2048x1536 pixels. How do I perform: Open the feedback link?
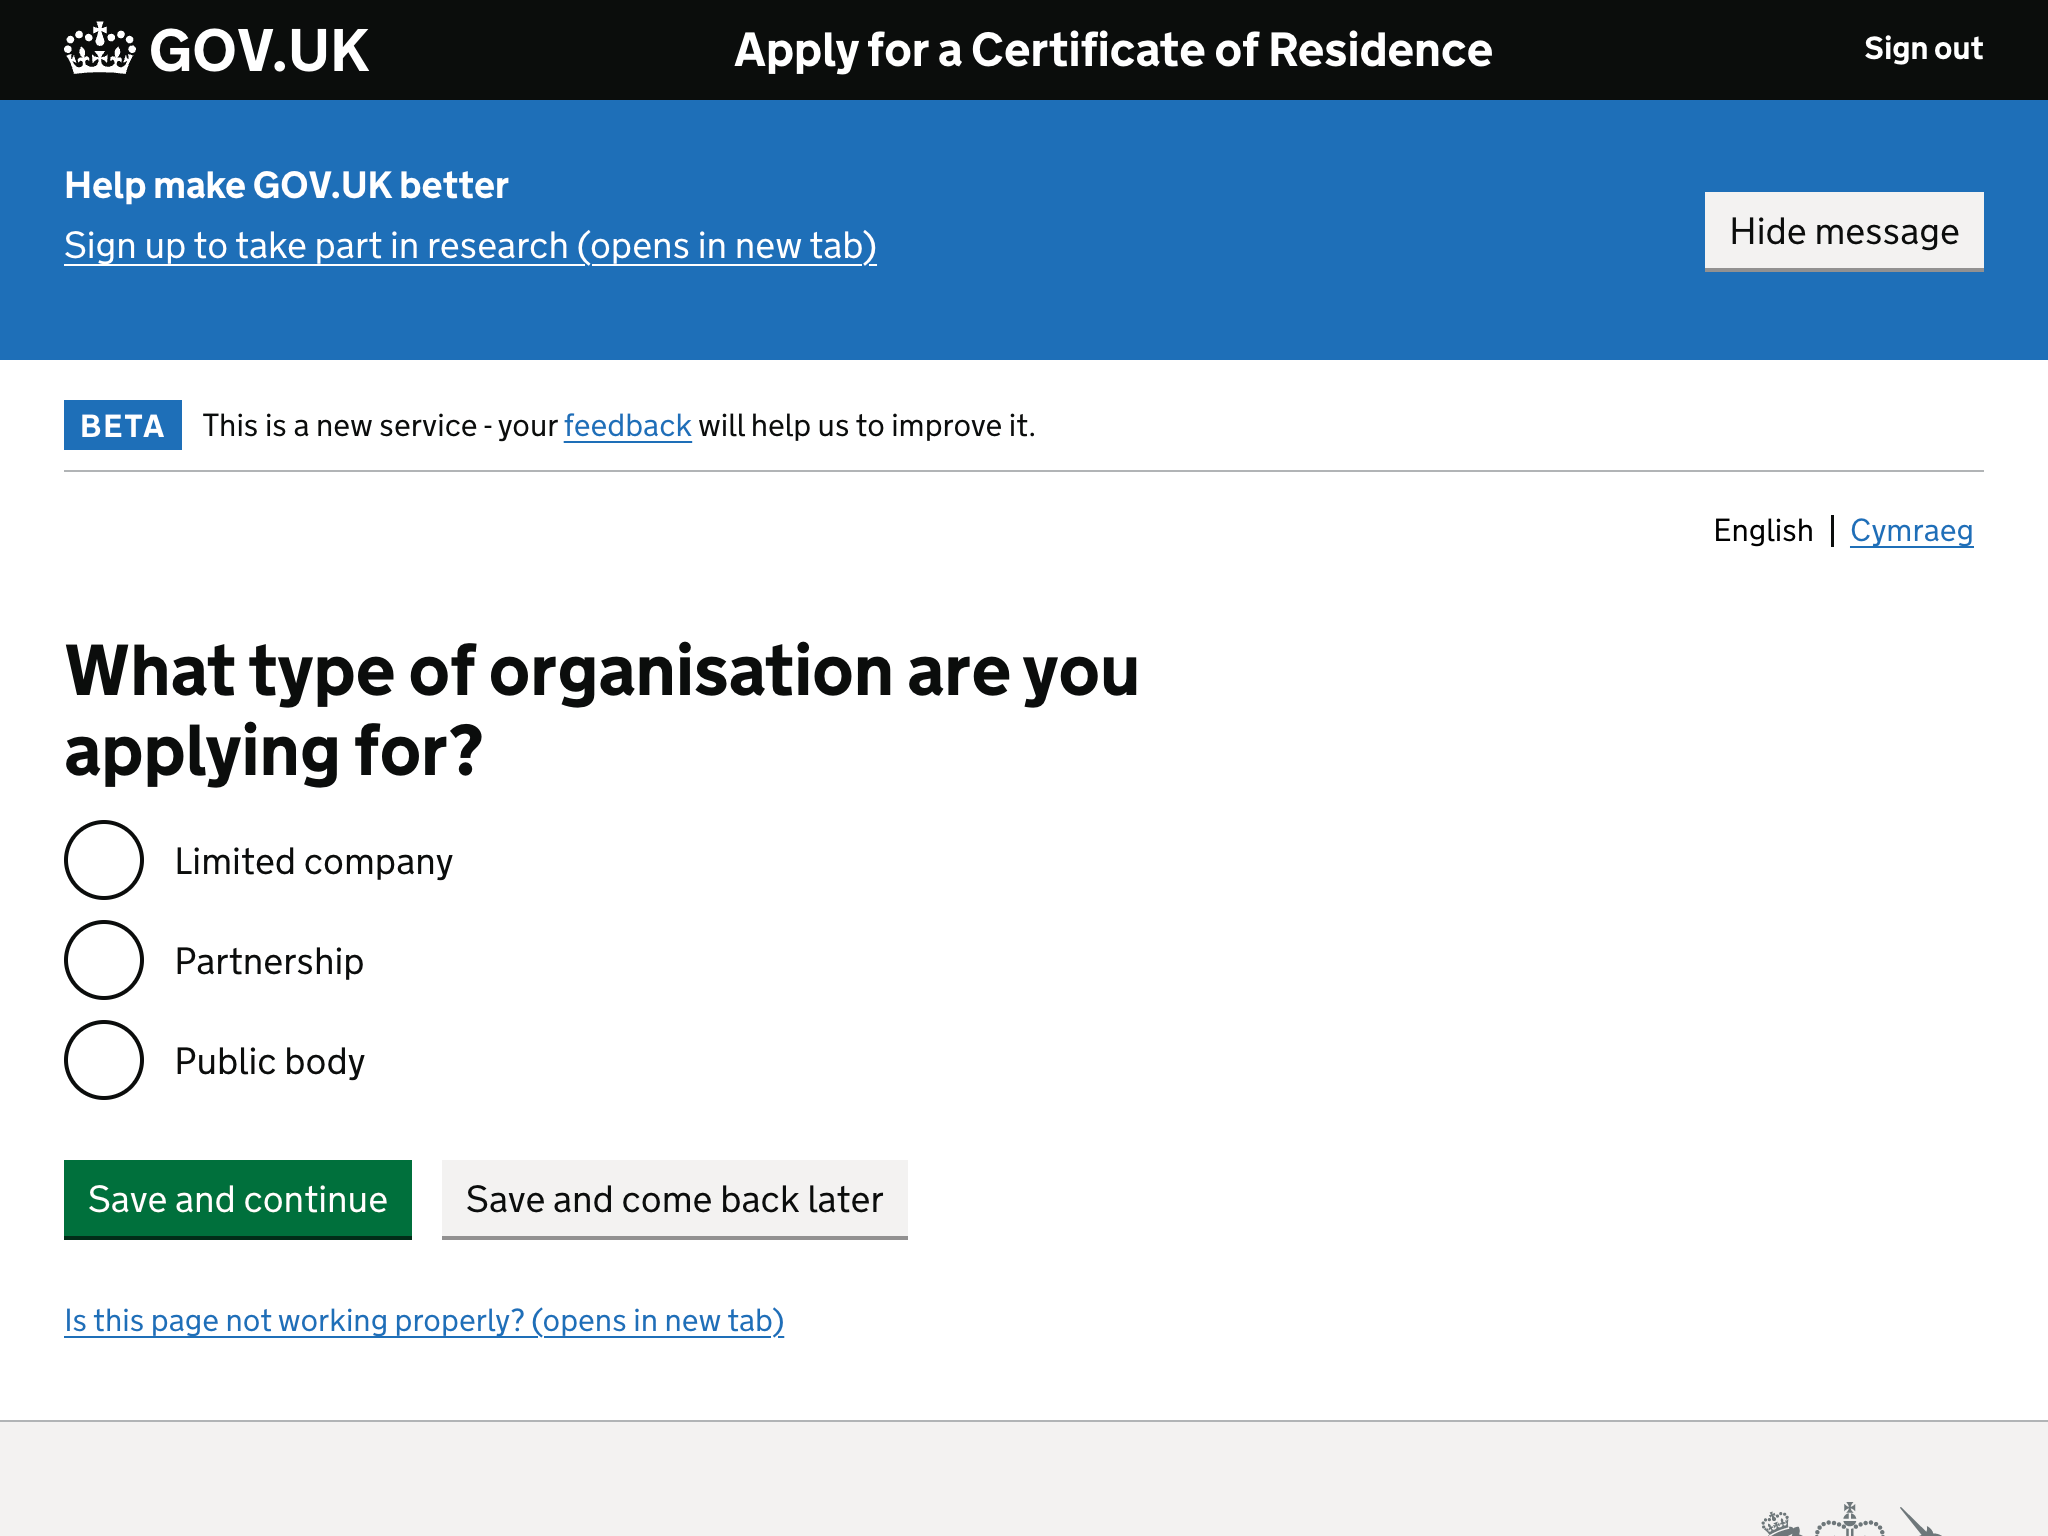click(626, 425)
